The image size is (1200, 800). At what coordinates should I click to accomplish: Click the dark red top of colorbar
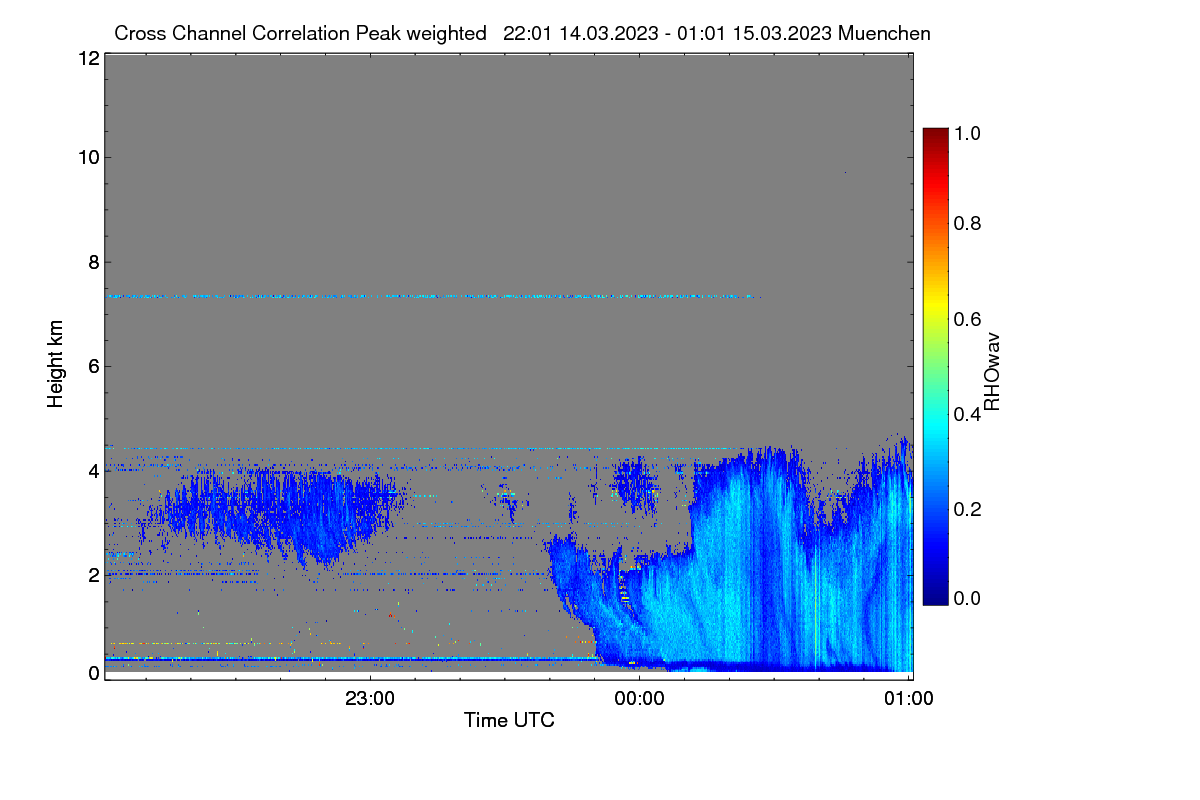point(935,135)
